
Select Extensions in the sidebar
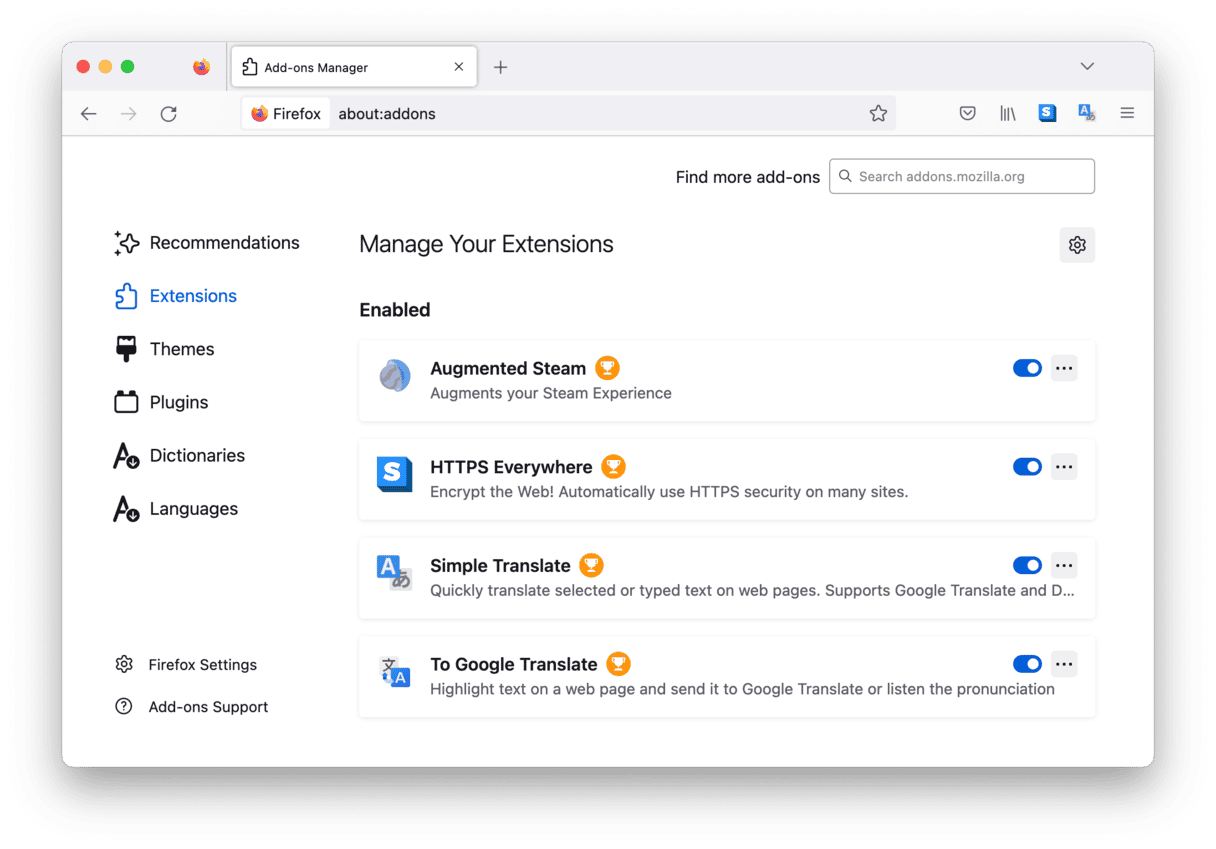click(x=176, y=296)
